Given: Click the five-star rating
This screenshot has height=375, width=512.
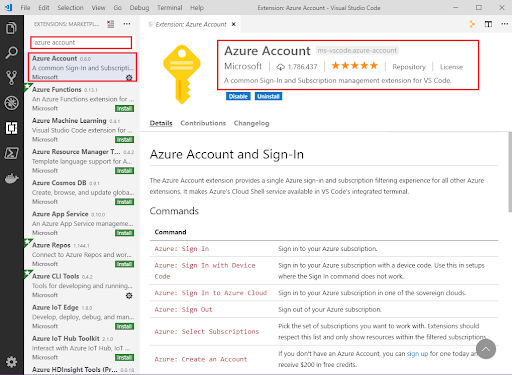Looking at the screenshot, I should 355,66.
